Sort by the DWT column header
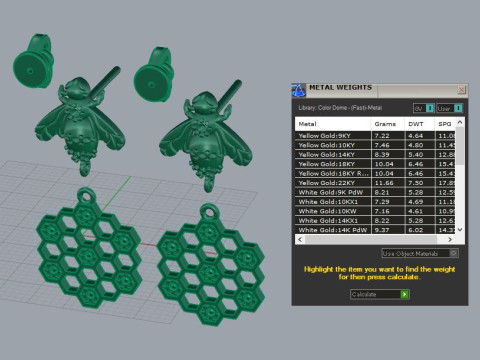The width and height of the screenshot is (480, 360). (x=419, y=124)
